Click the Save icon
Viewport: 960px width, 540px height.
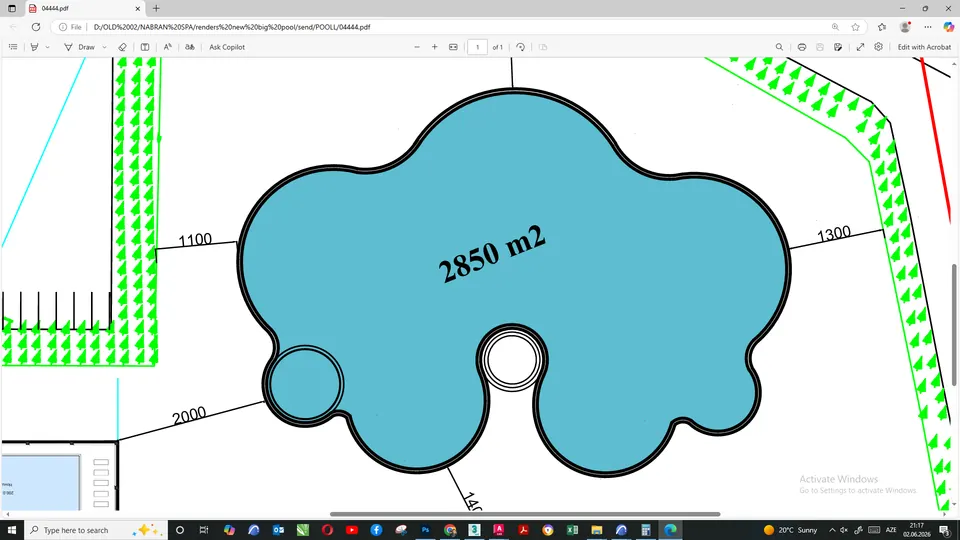click(820, 47)
